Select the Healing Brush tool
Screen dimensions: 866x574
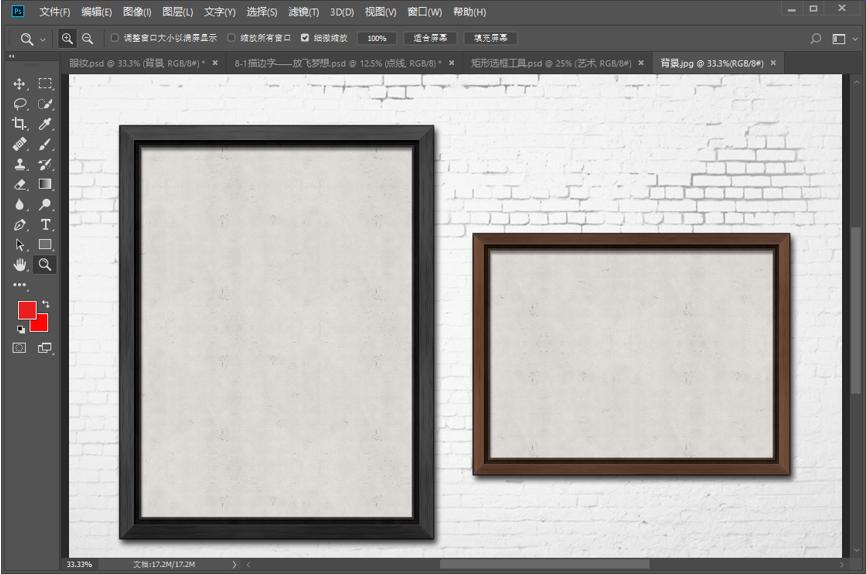tap(19, 144)
